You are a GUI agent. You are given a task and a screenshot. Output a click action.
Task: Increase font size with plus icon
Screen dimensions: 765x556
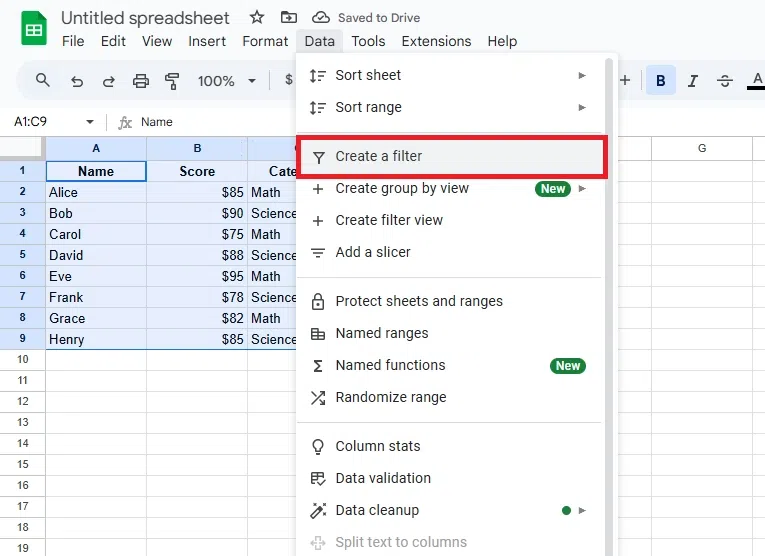coord(625,80)
